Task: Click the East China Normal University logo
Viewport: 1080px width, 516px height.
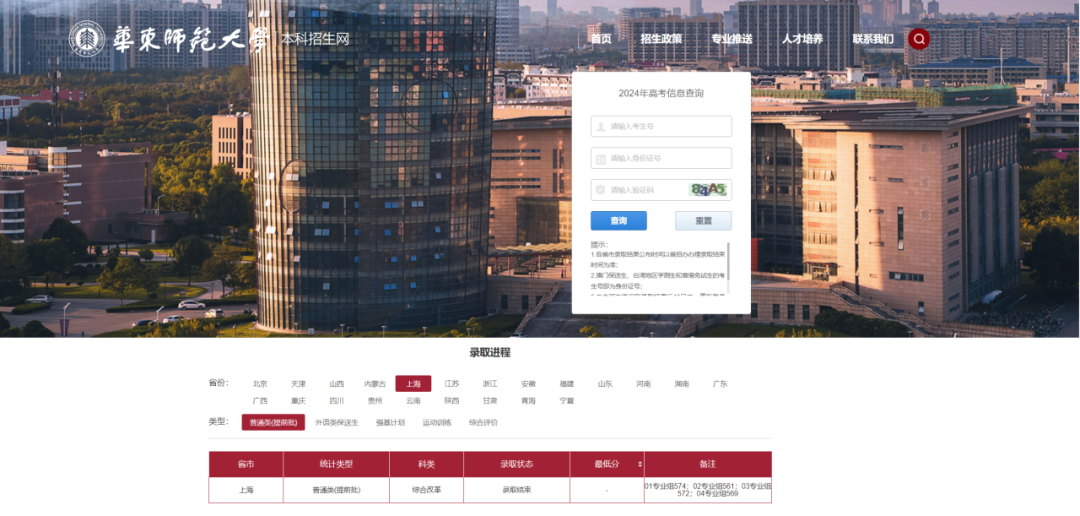Action: pyautogui.click(x=168, y=39)
